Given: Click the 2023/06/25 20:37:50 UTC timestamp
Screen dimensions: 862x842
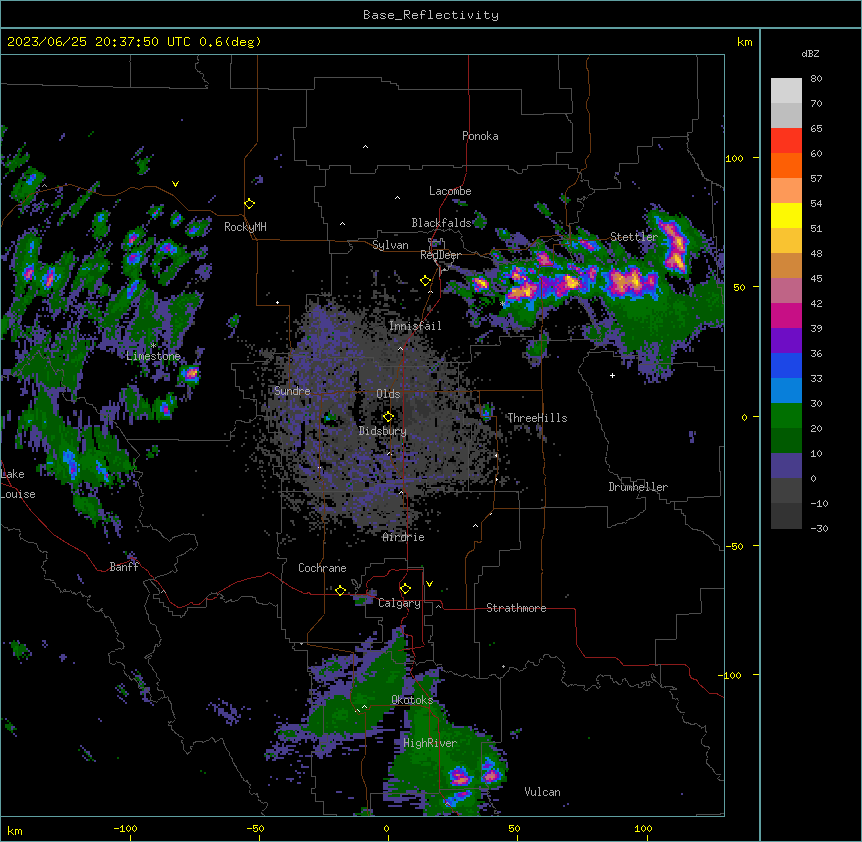Looking at the screenshot, I should [x=98, y=42].
